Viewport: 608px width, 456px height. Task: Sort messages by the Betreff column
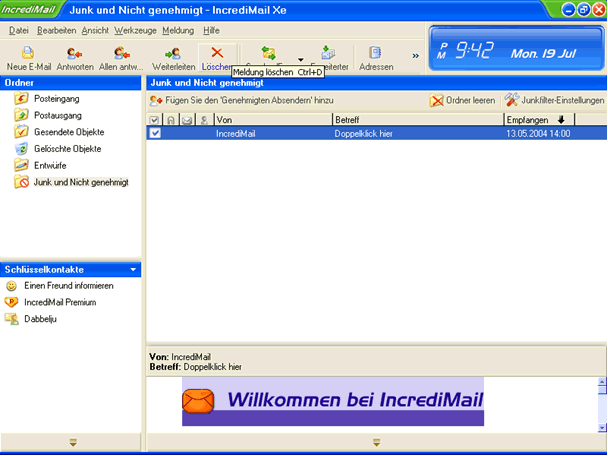[418, 120]
